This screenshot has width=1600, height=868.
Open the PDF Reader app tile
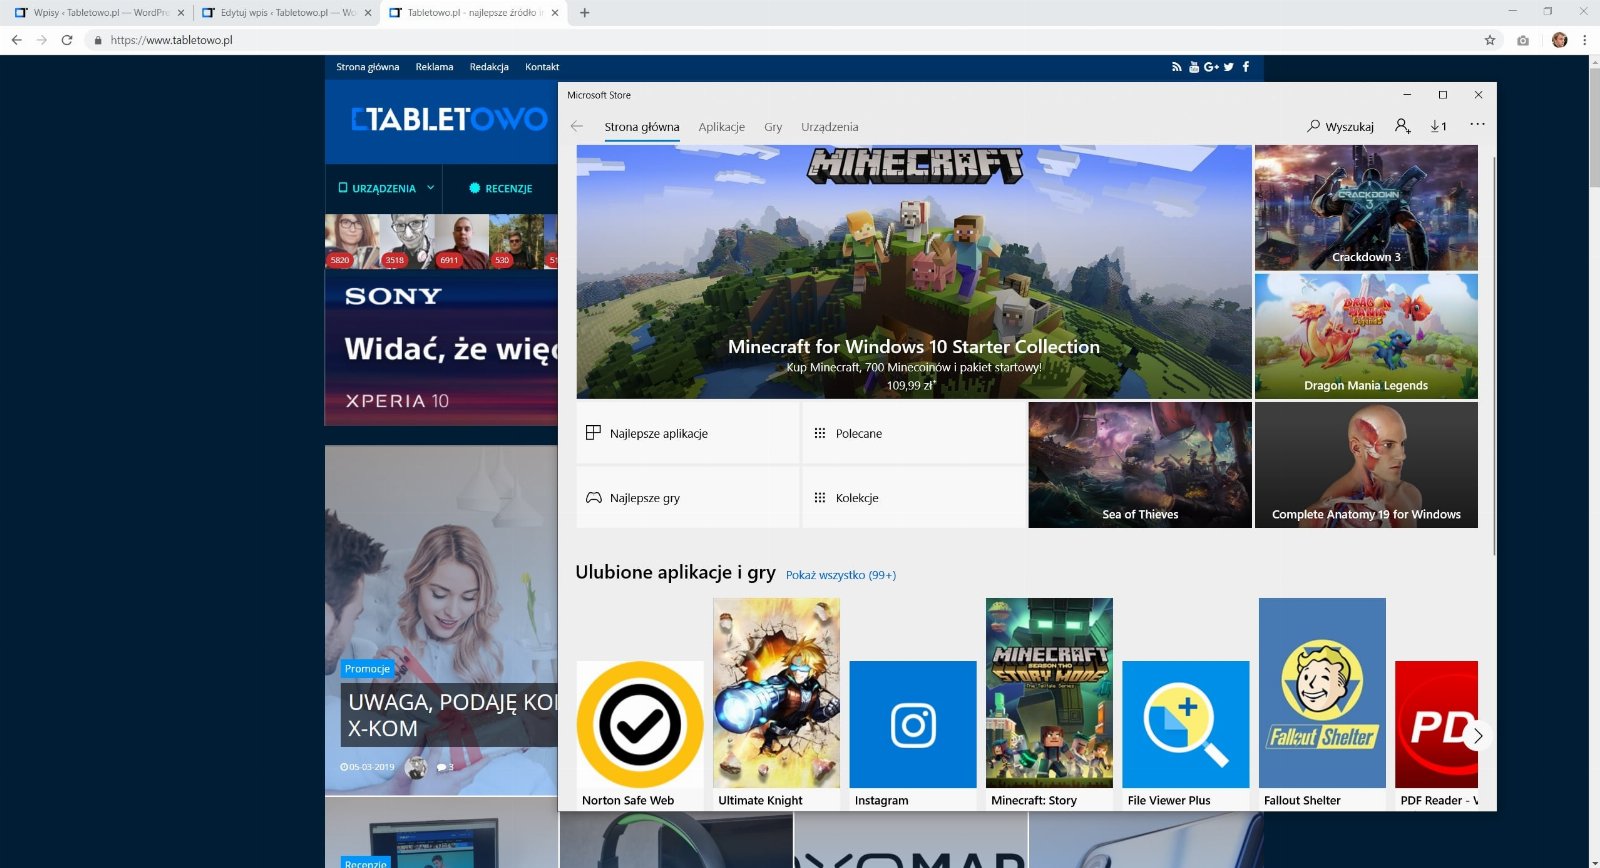[x=1436, y=735]
